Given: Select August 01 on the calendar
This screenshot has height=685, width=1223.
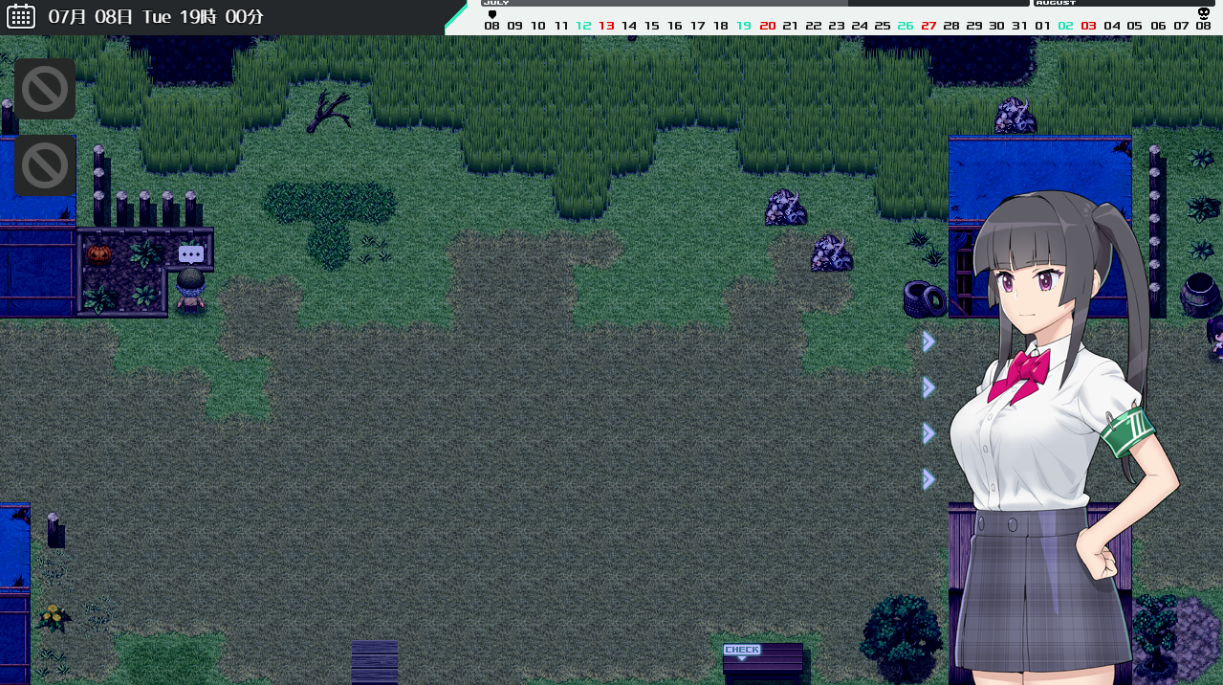Looking at the screenshot, I should (x=1042, y=26).
